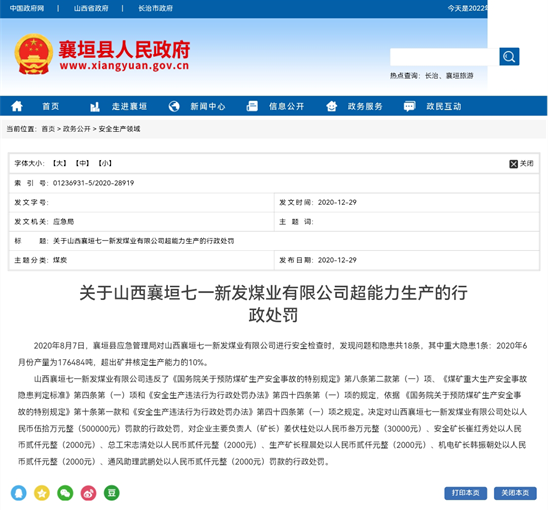The width and height of the screenshot is (558, 510).
Task: Click the document icon beside 信息公开
Action: [252, 106]
